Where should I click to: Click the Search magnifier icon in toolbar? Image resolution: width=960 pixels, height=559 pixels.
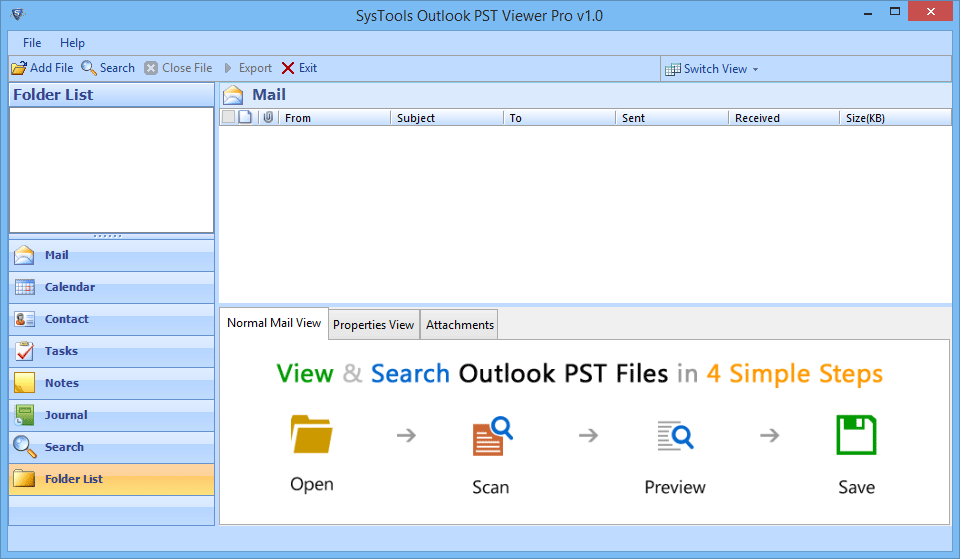[x=89, y=68]
